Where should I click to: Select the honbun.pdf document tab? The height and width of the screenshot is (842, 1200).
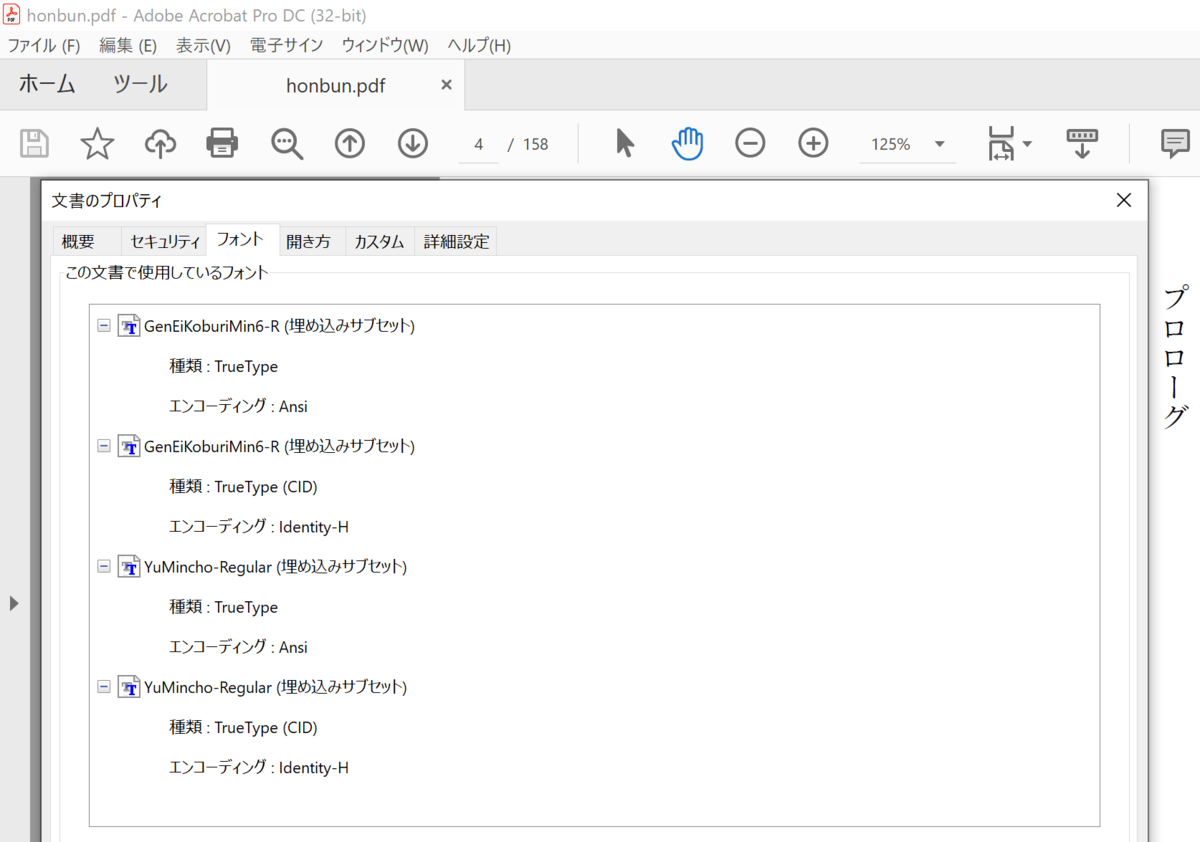coord(336,85)
